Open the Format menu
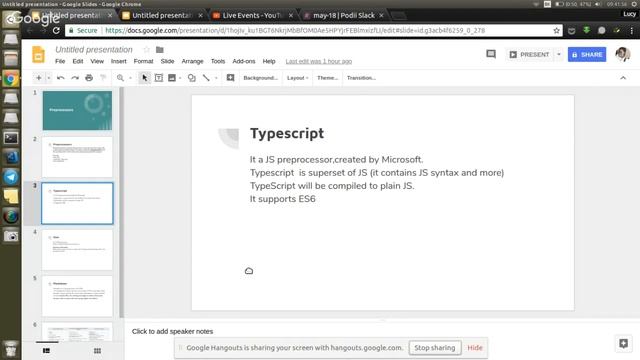The width and height of the screenshot is (640, 360). click(143, 61)
